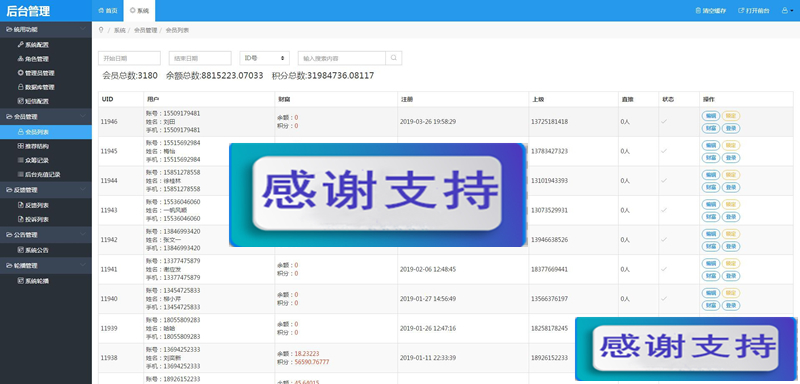Click registration time 2019-03-26 19:58:29
The image size is (800, 384).
pos(428,121)
